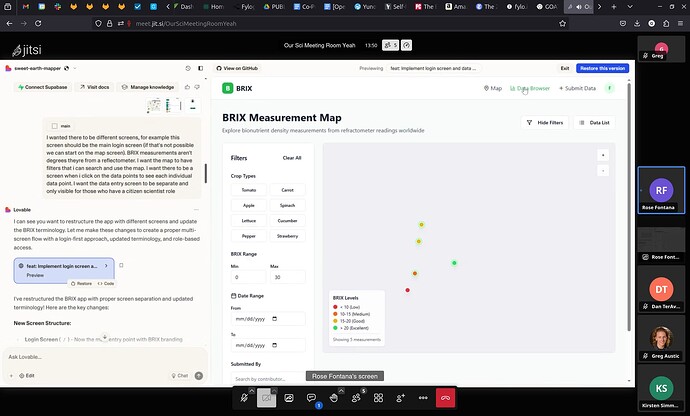Invite people to the meeting
The width and height of the screenshot is (690, 416).
(x=401, y=398)
